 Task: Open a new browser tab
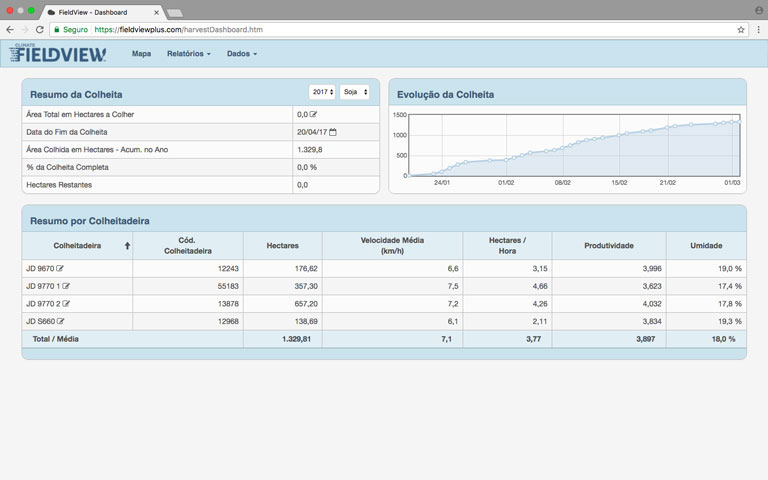click(174, 13)
